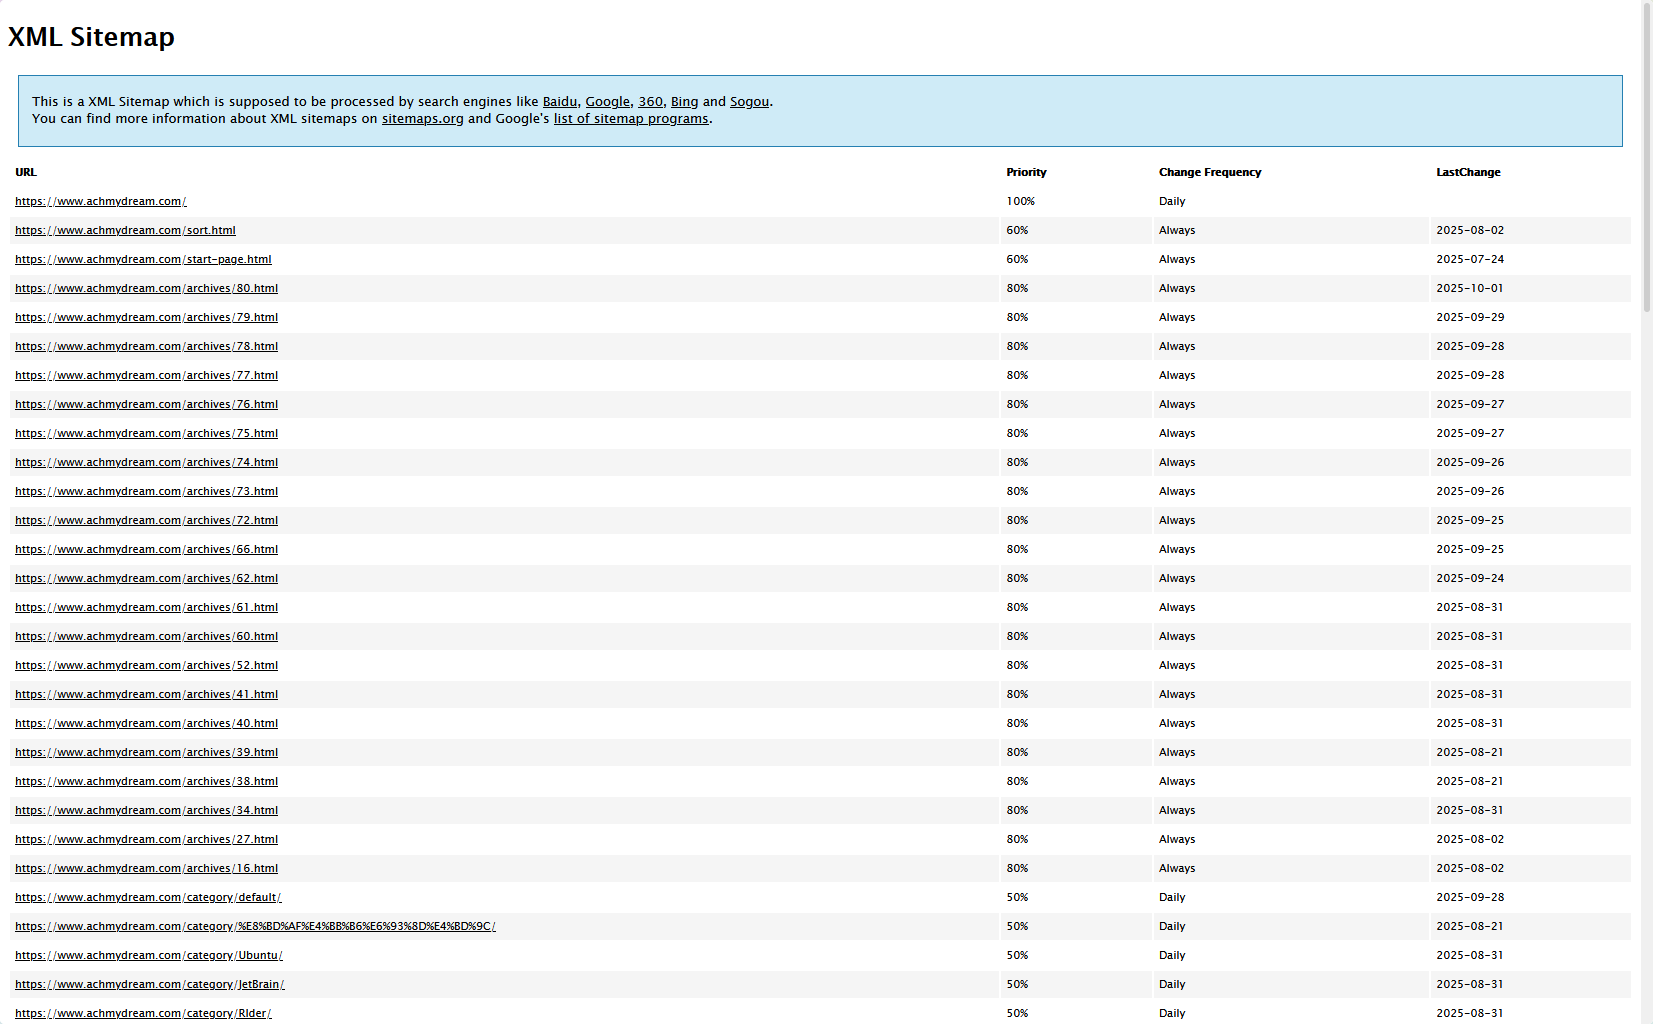This screenshot has width=1653, height=1024.
Task: Open the Google link in info box
Action: (x=607, y=102)
